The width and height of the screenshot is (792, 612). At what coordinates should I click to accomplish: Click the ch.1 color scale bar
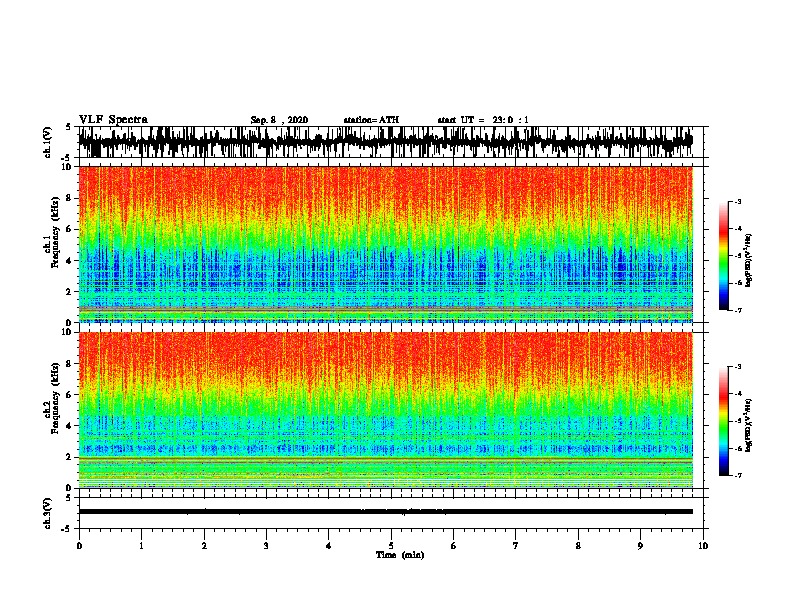(723, 256)
